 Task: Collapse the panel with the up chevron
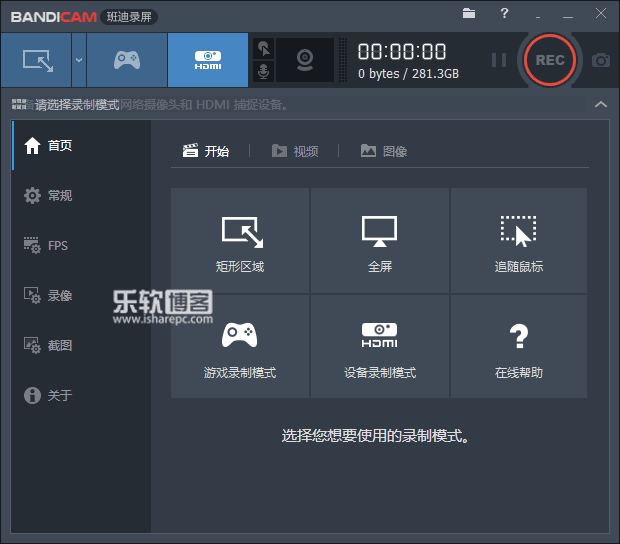pos(601,104)
